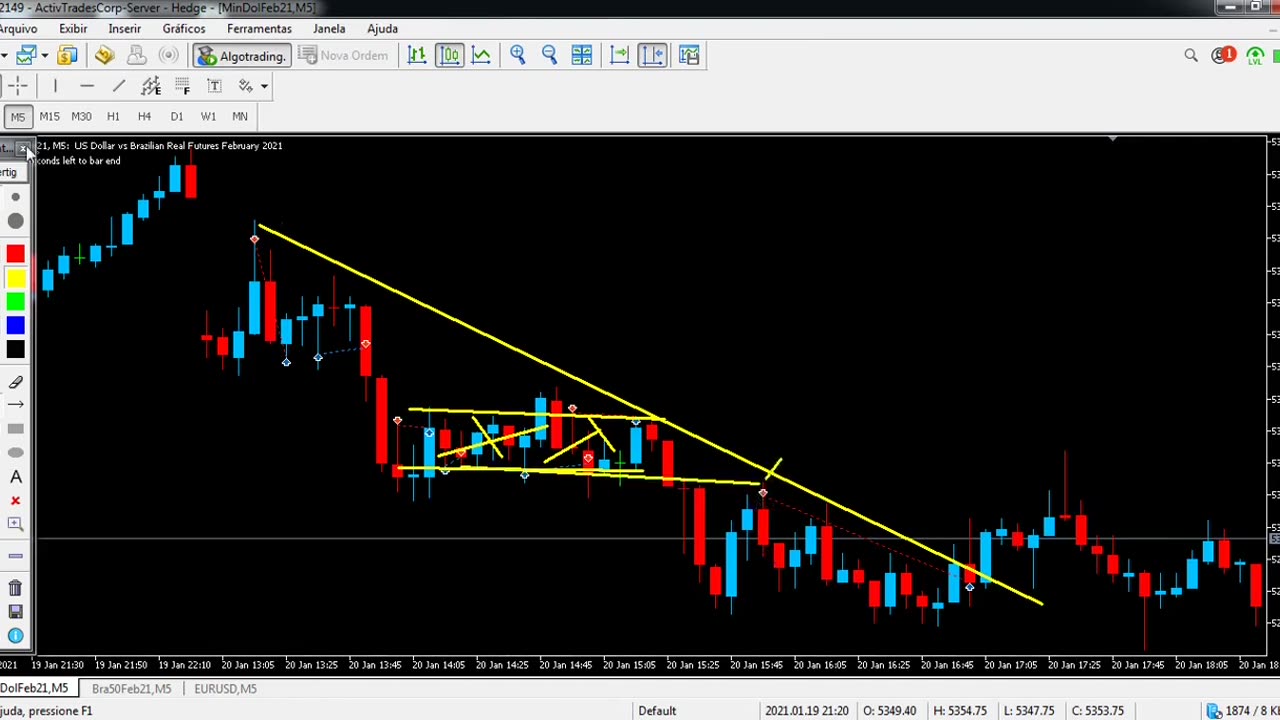Open the Arquivo menu
This screenshot has height=720, width=1280.
click(x=18, y=29)
